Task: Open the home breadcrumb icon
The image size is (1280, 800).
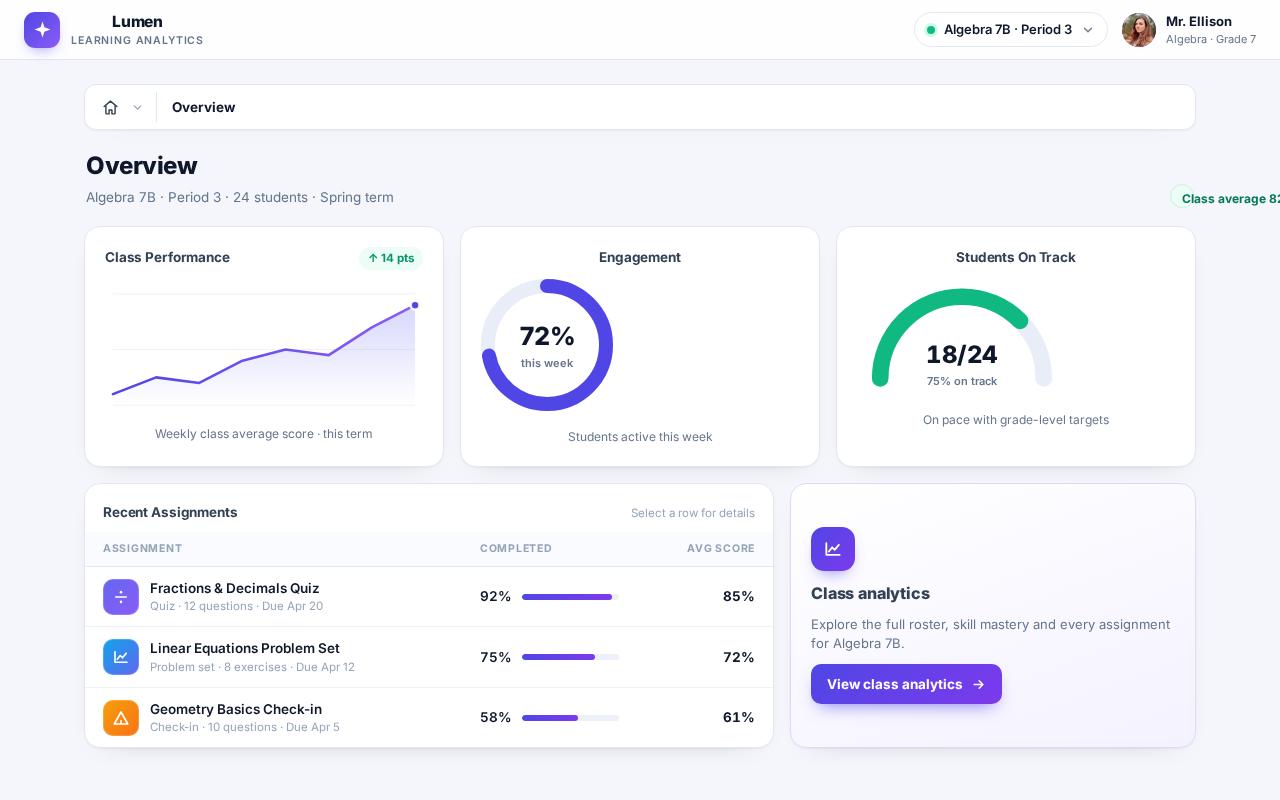Action: pyautogui.click(x=111, y=107)
